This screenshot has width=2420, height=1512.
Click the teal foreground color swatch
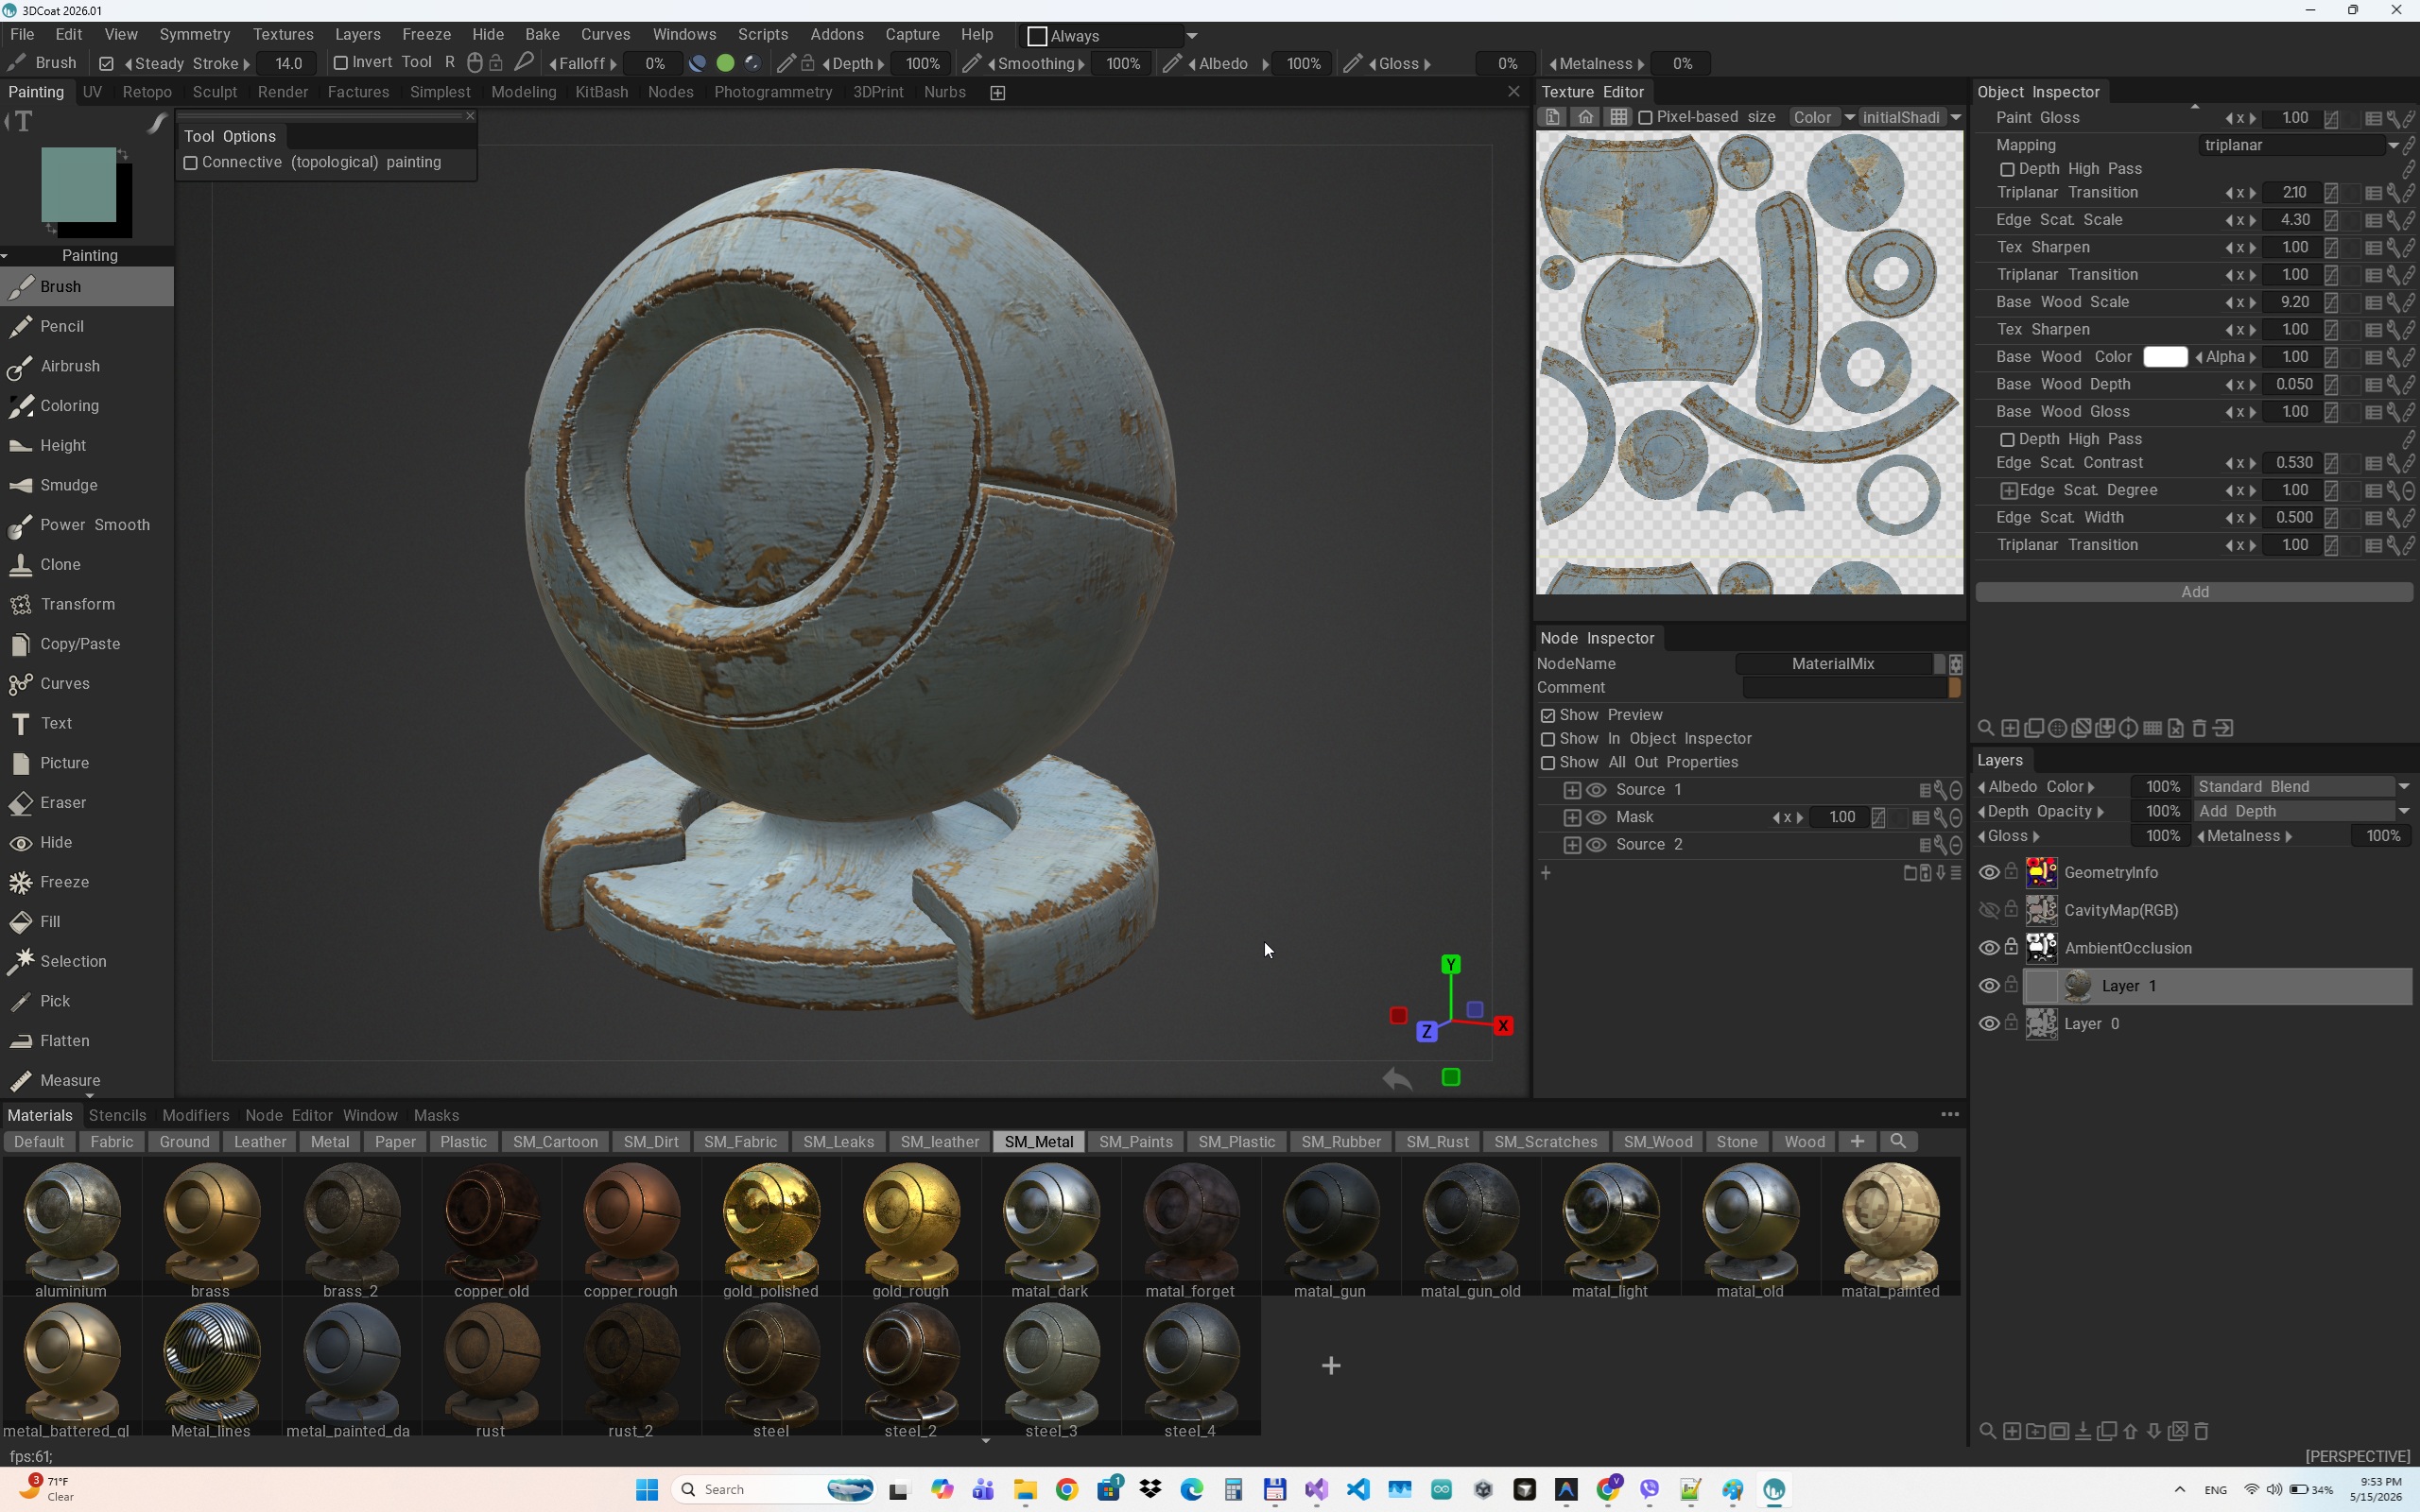coord(78,184)
